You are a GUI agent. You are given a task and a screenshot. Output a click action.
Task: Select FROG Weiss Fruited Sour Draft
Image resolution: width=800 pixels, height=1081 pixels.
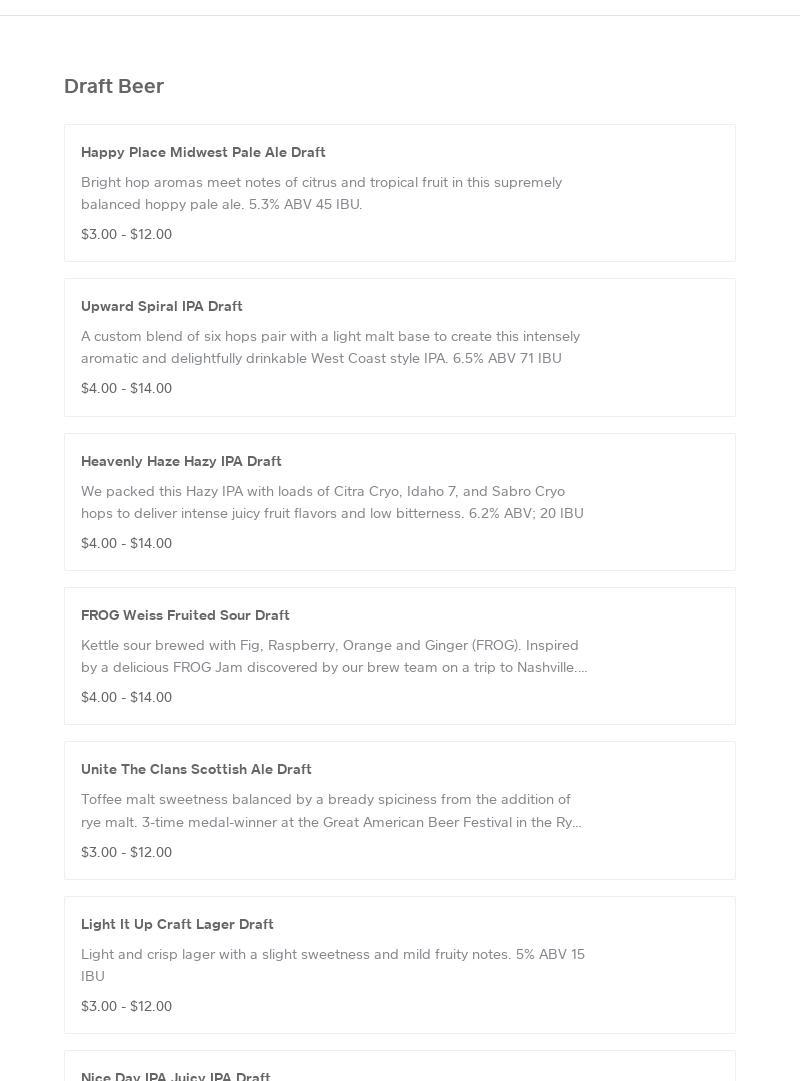click(x=185, y=615)
